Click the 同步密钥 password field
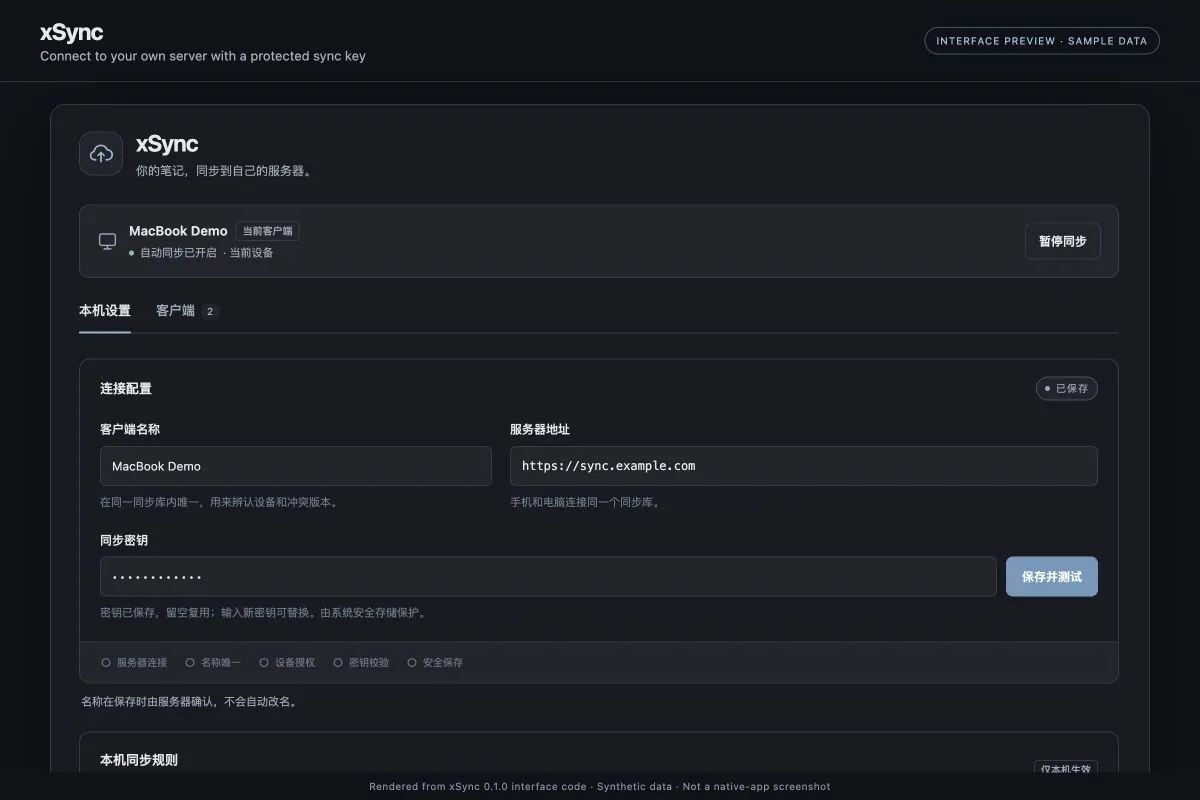1200x800 pixels. [548, 577]
